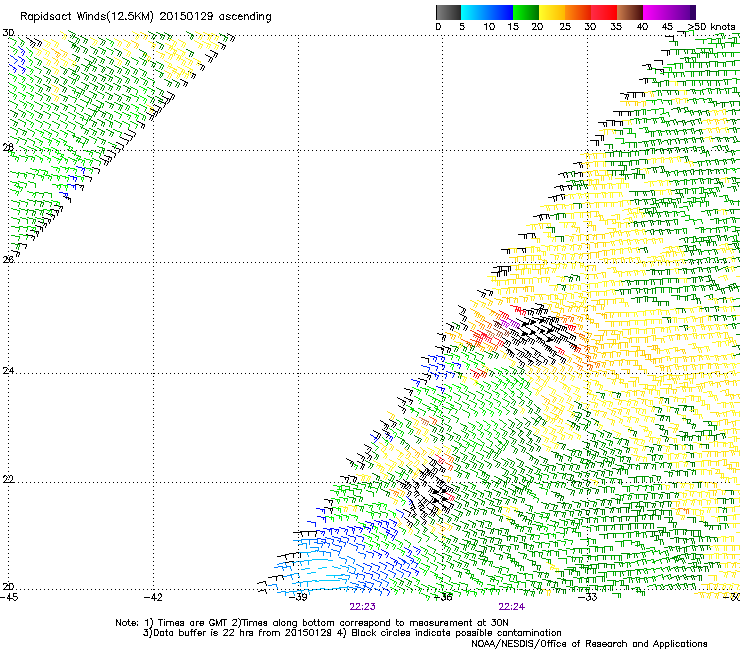Click the '22:23' time label
Image resolution: width=740 pixels, height=650 pixels.
[x=362, y=607]
